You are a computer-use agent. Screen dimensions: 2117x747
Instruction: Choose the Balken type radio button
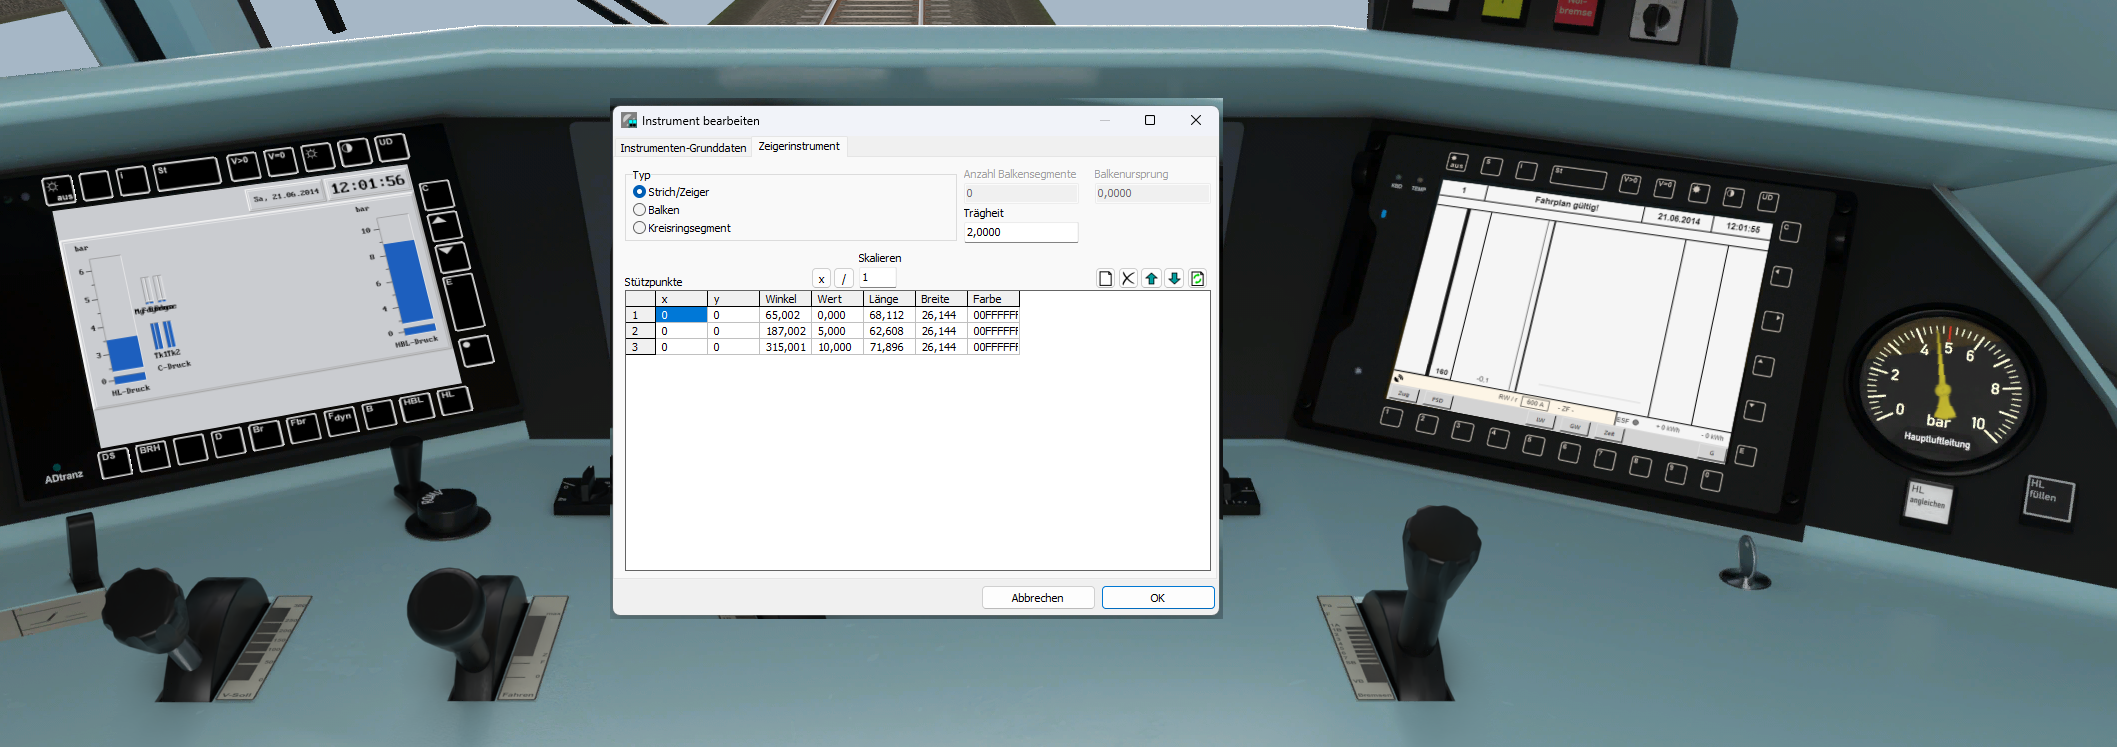coord(656,210)
